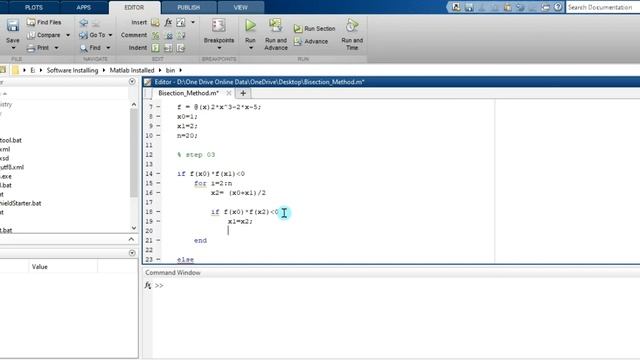
Task: Expand the arrow after bin in path
Action: click(180, 70)
